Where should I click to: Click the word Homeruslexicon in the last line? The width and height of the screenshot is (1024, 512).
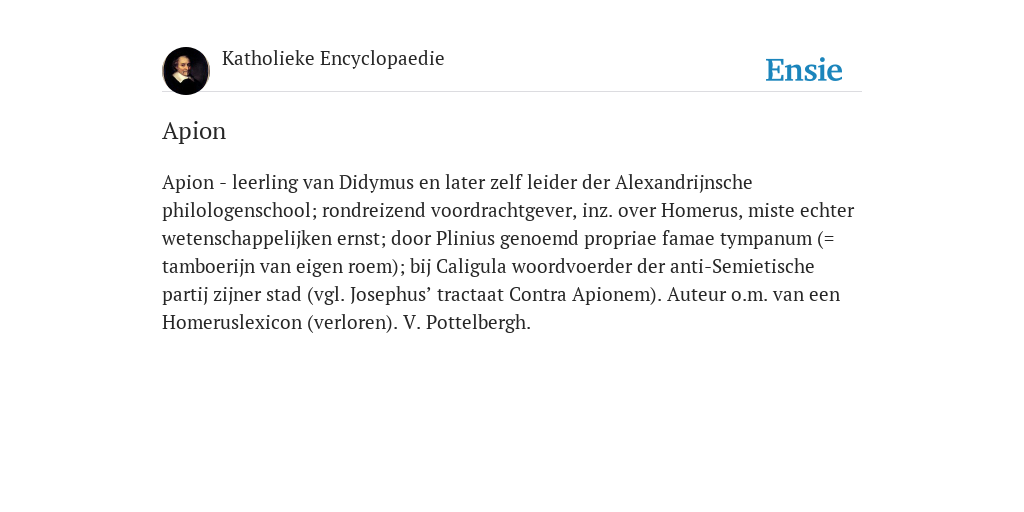click(232, 323)
